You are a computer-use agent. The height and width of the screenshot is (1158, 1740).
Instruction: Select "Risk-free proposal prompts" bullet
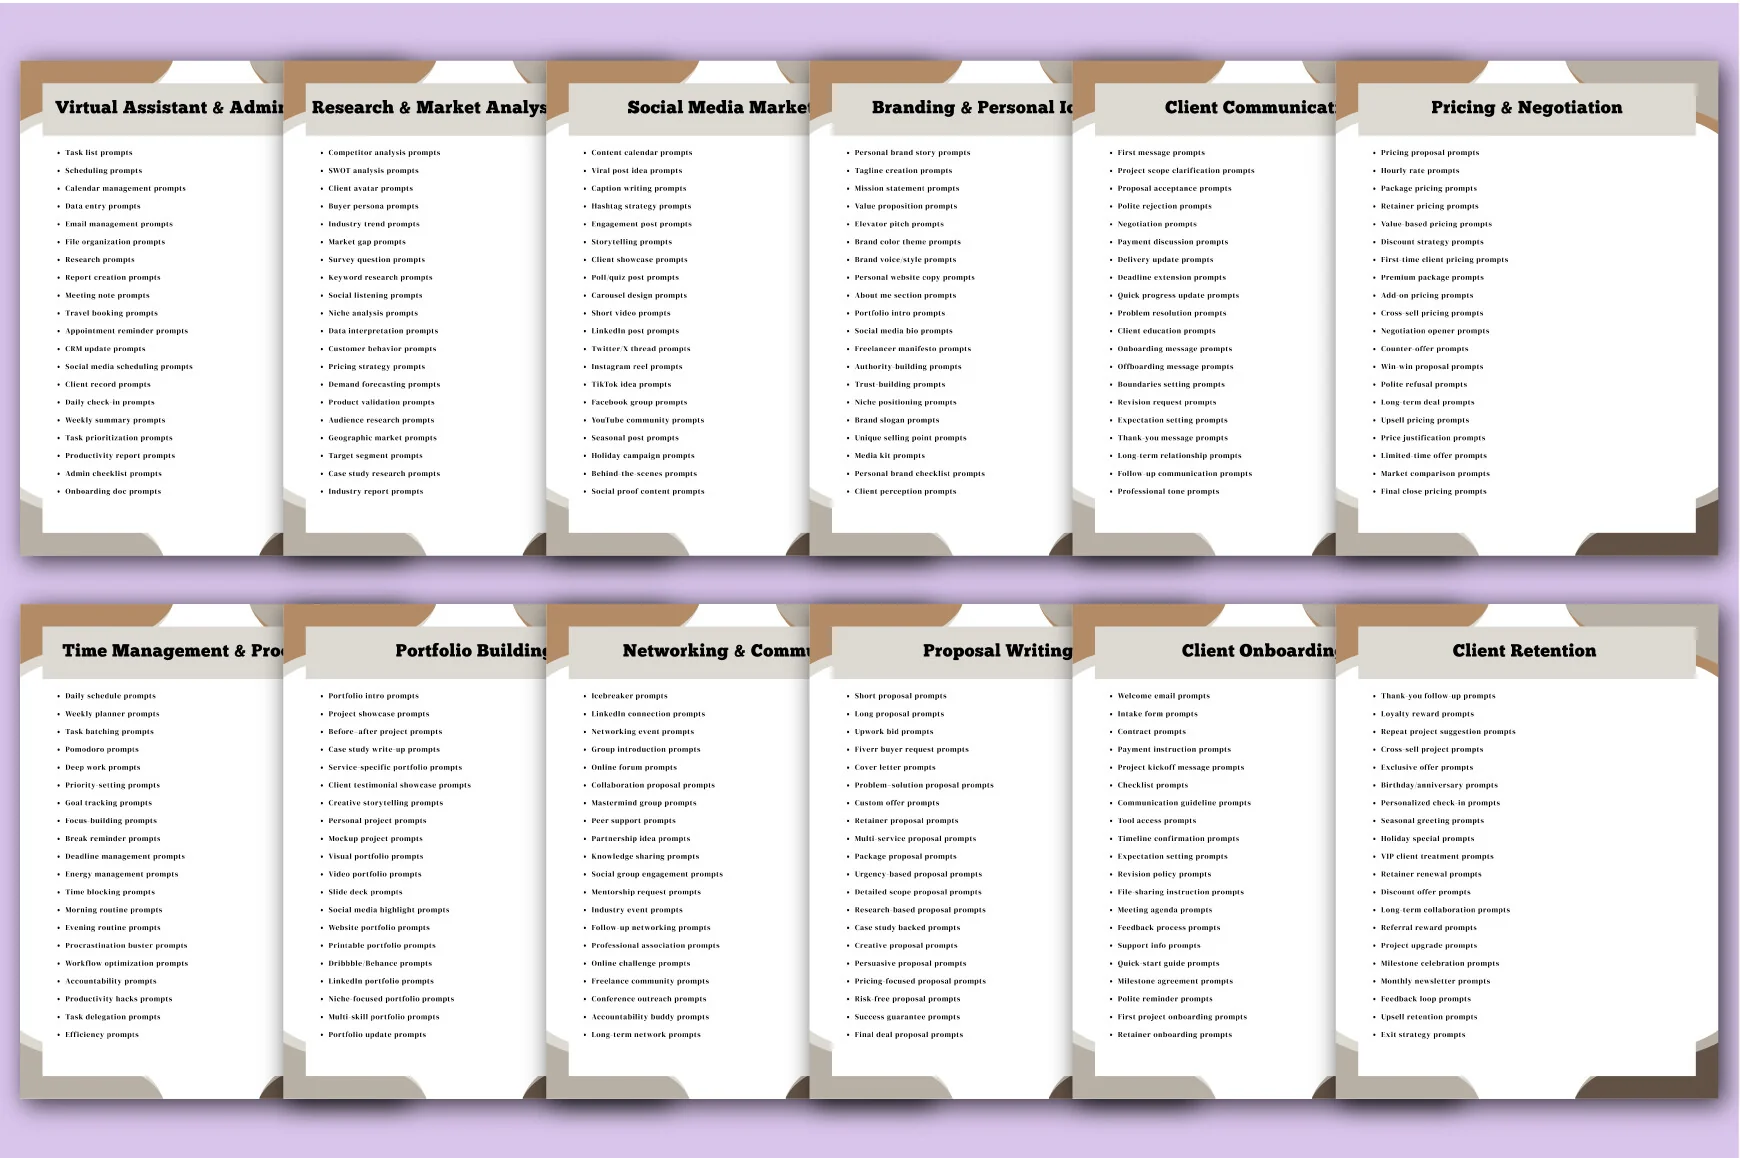(x=907, y=999)
